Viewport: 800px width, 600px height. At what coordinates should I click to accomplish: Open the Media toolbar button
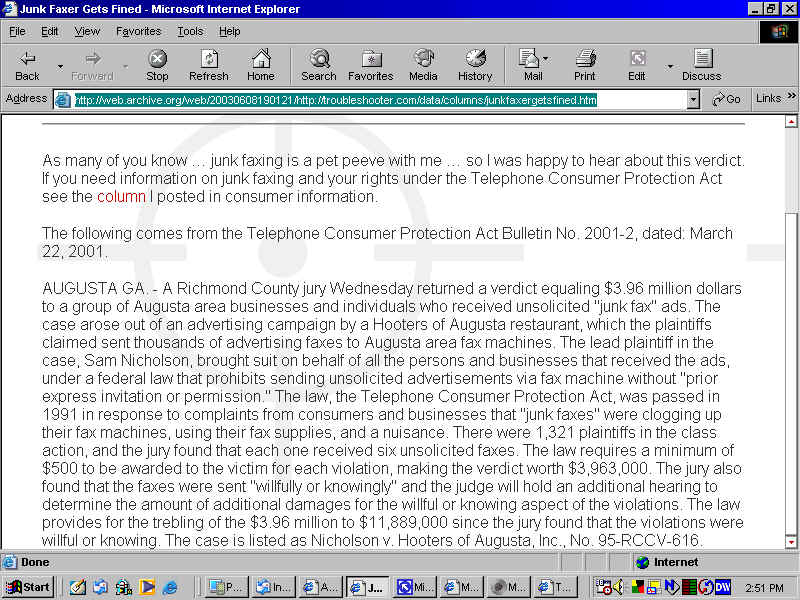coord(423,65)
